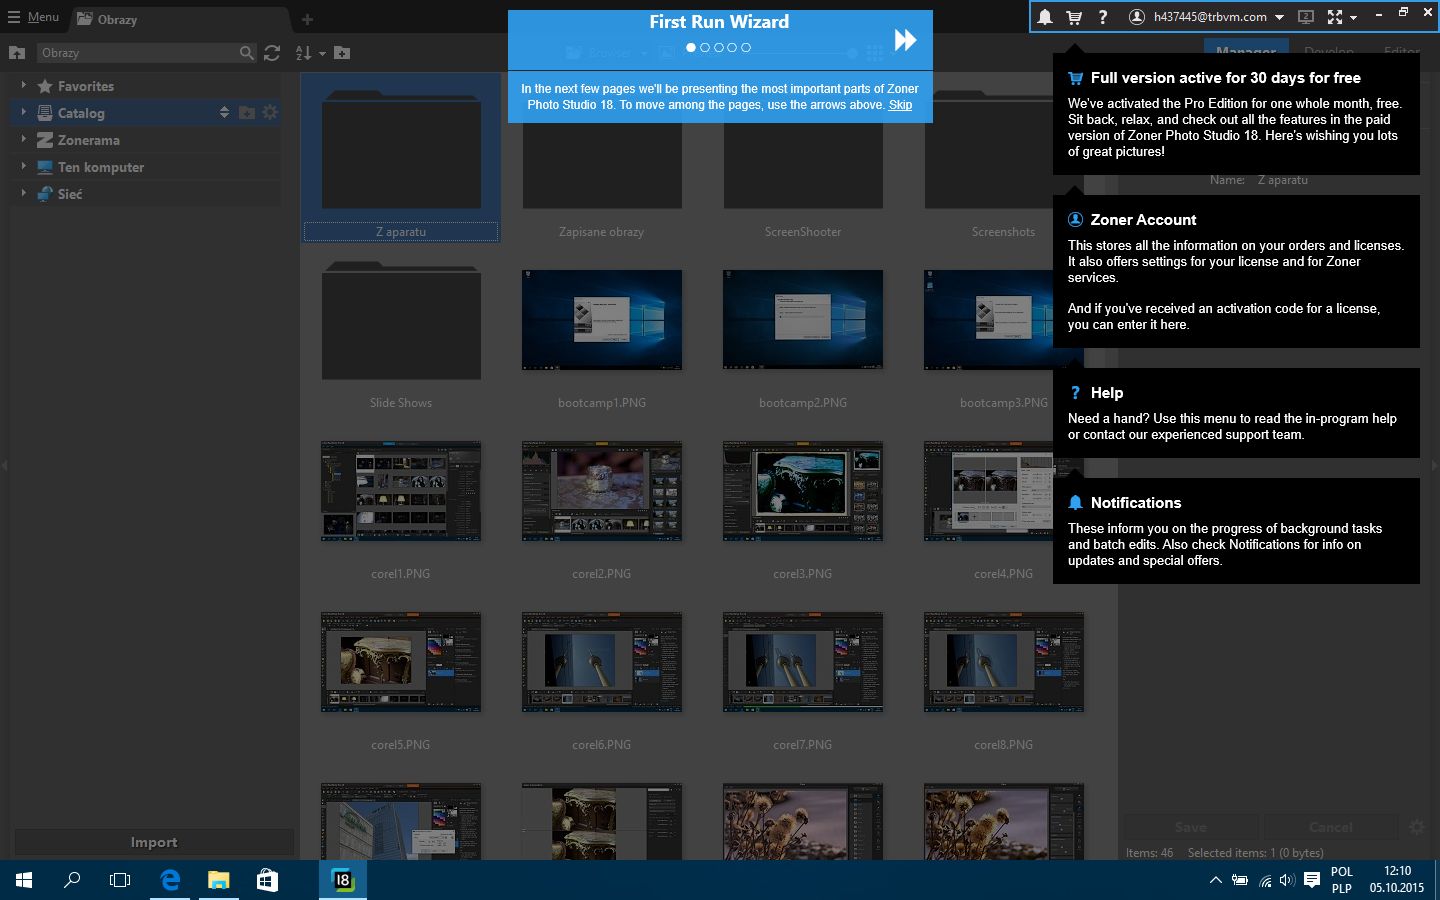Open Task View on the taskbar
Screen dimensions: 1440x900
tap(120, 880)
